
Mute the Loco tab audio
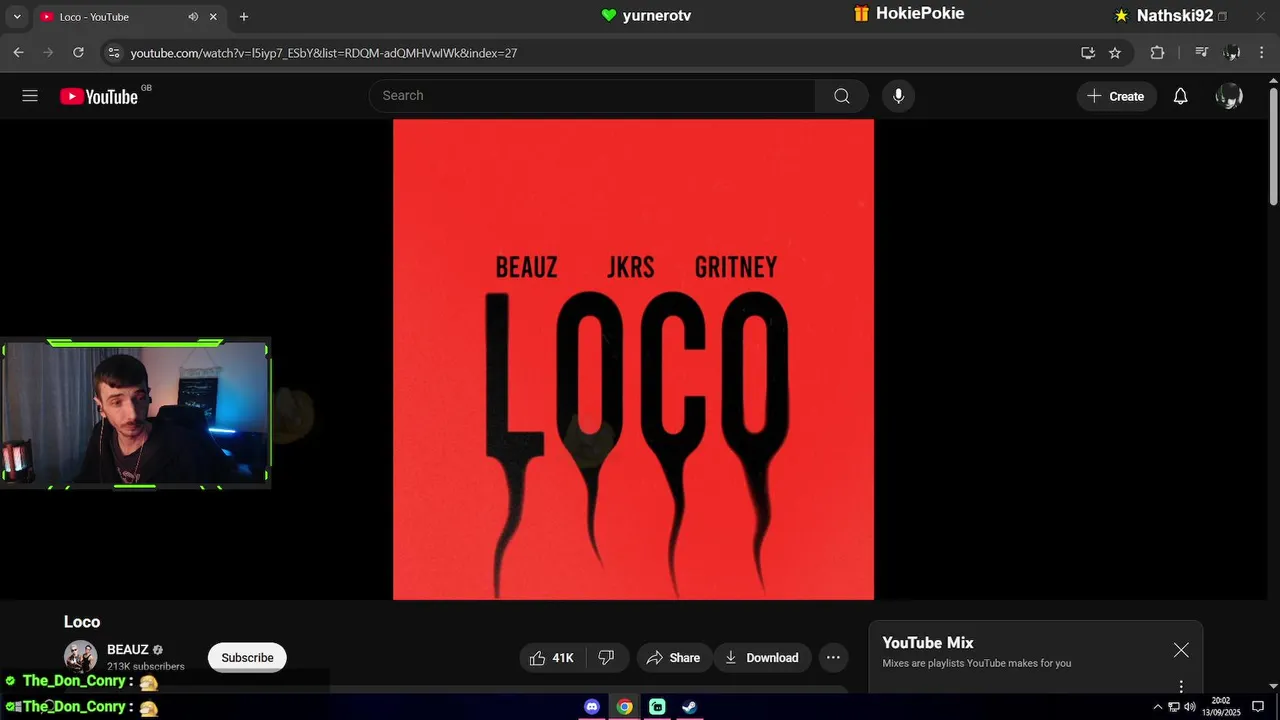point(193,17)
